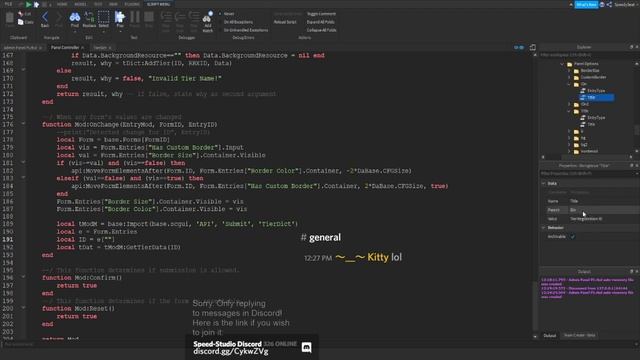Viewport: 640px width, 360px height.
Task: Click the Copy icon in Clipboard group
Action: click(21, 22)
